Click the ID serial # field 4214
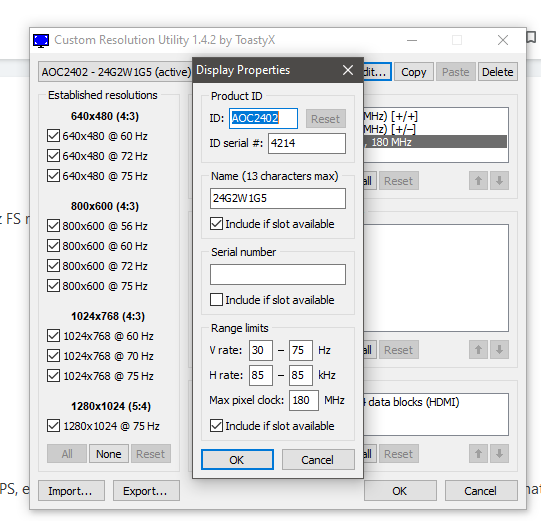This screenshot has height=521, width=541. pos(307,143)
